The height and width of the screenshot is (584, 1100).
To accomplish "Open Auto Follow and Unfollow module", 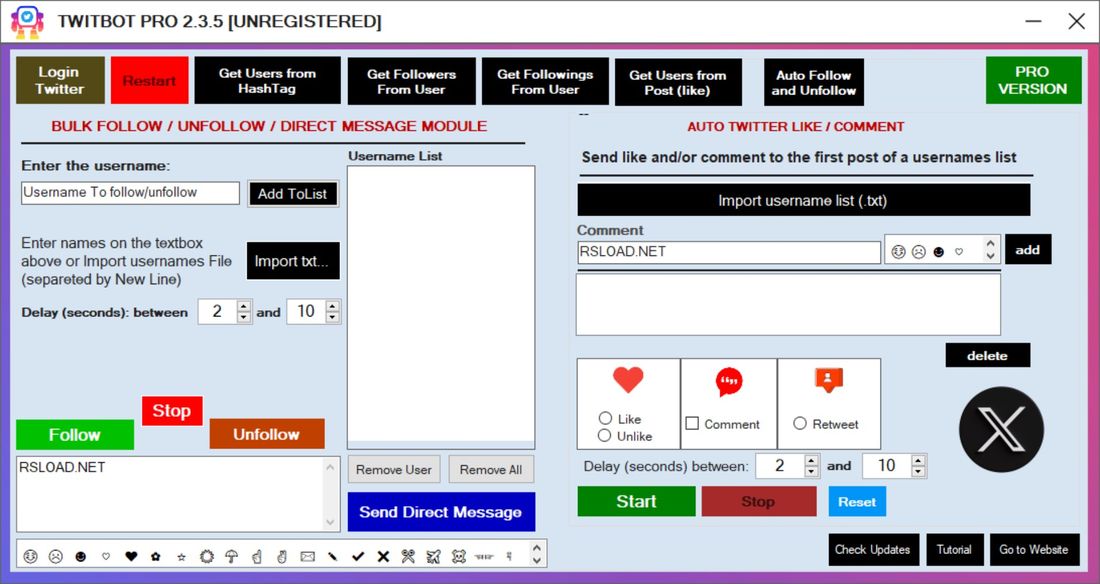I will (x=814, y=82).
